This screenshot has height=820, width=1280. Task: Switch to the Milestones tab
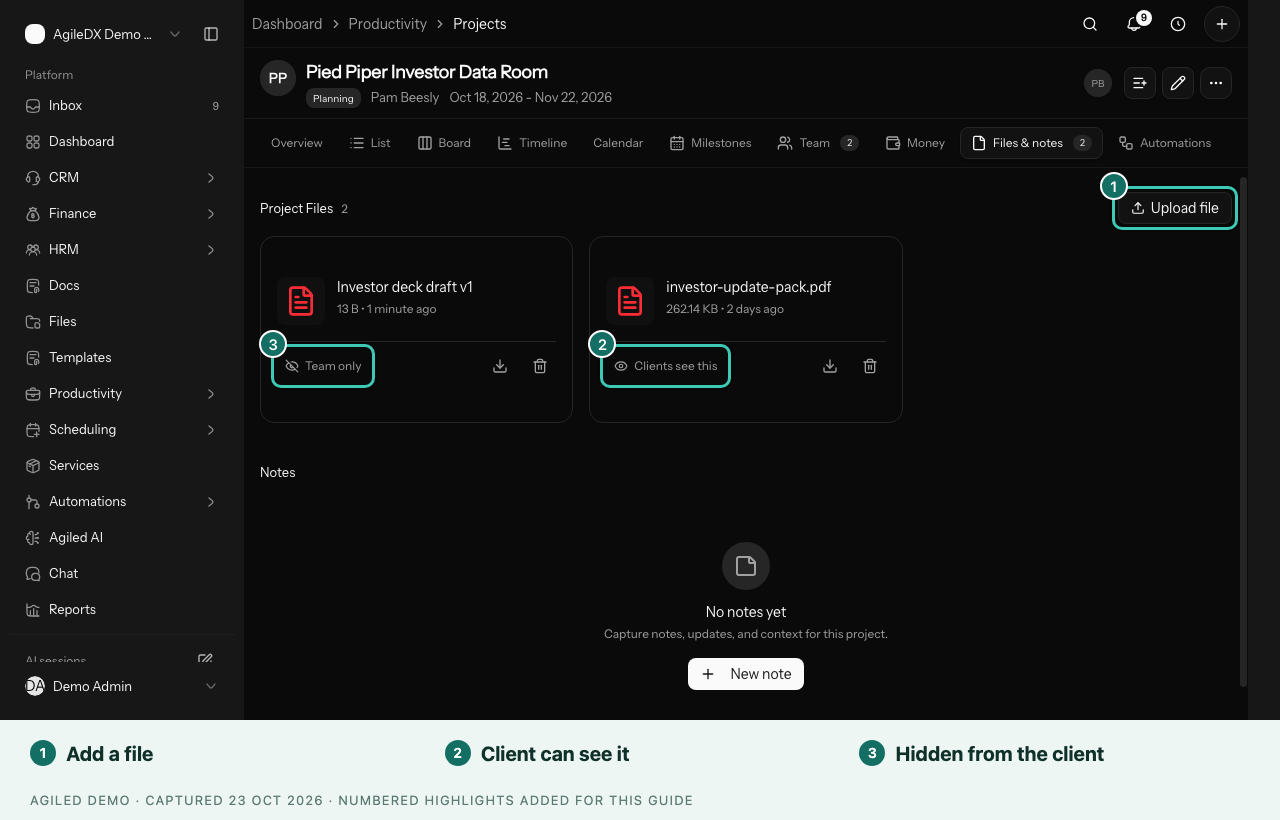(x=711, y=143)
